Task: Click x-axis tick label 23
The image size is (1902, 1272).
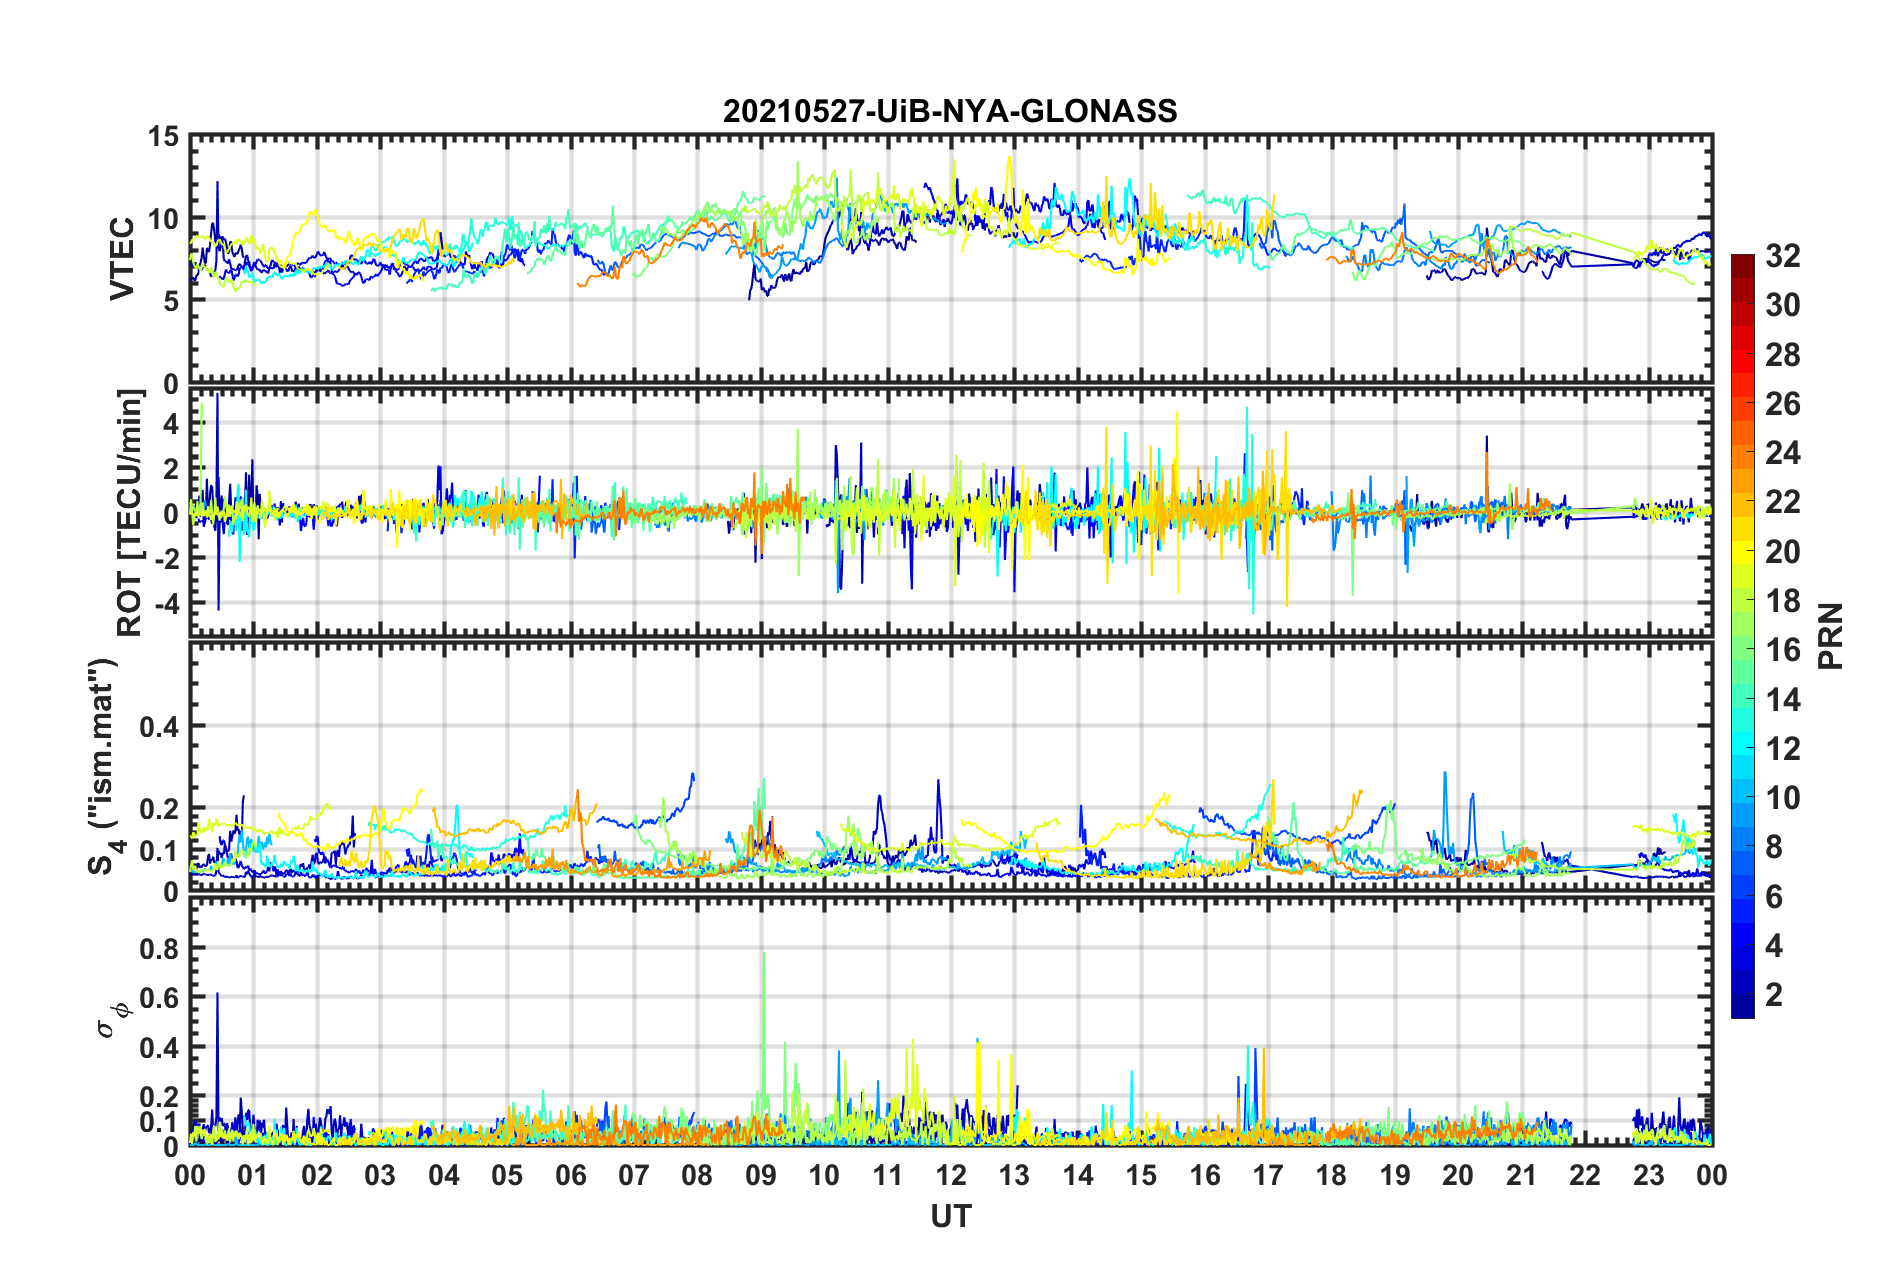Action: (1649, 1175)
